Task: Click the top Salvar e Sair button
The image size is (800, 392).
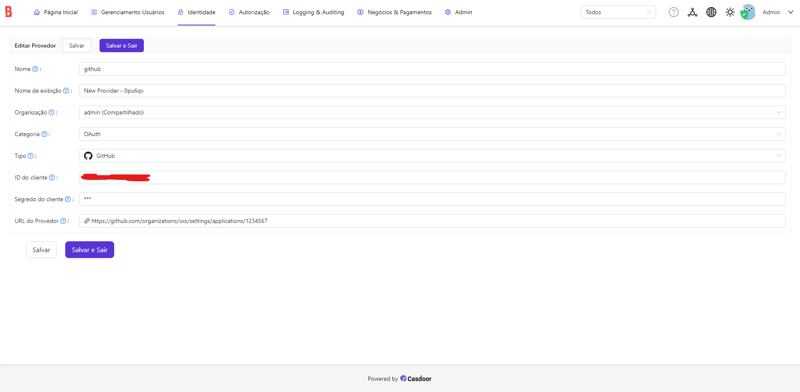Action: pos(121,45)
